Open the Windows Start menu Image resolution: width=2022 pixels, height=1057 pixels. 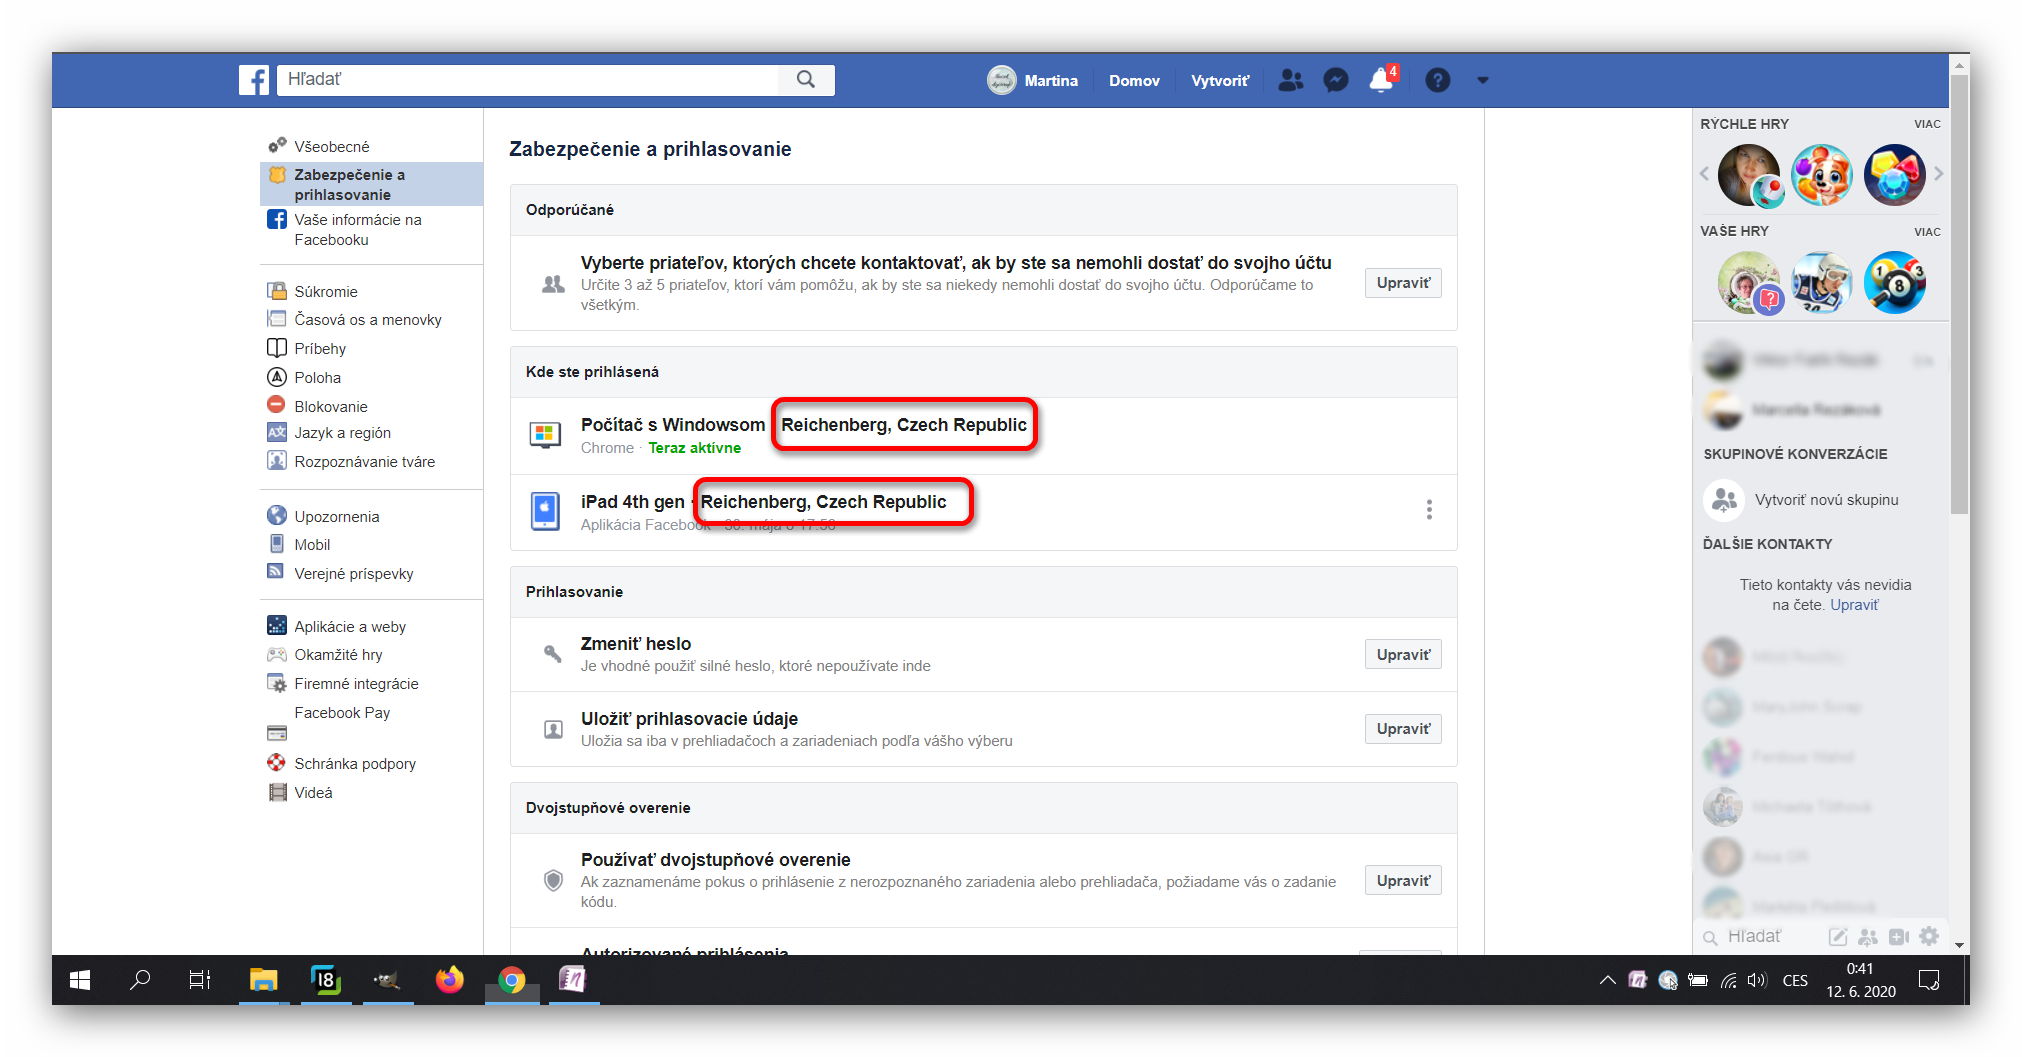coord(80,980)
